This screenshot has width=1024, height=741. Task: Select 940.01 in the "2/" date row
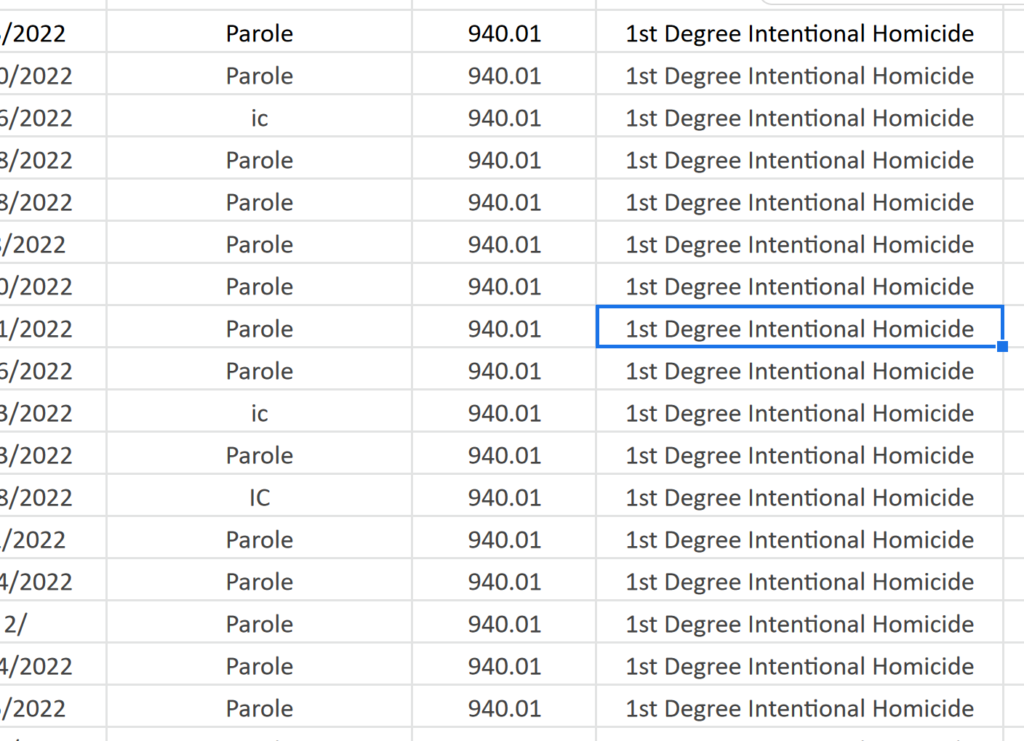504,624
